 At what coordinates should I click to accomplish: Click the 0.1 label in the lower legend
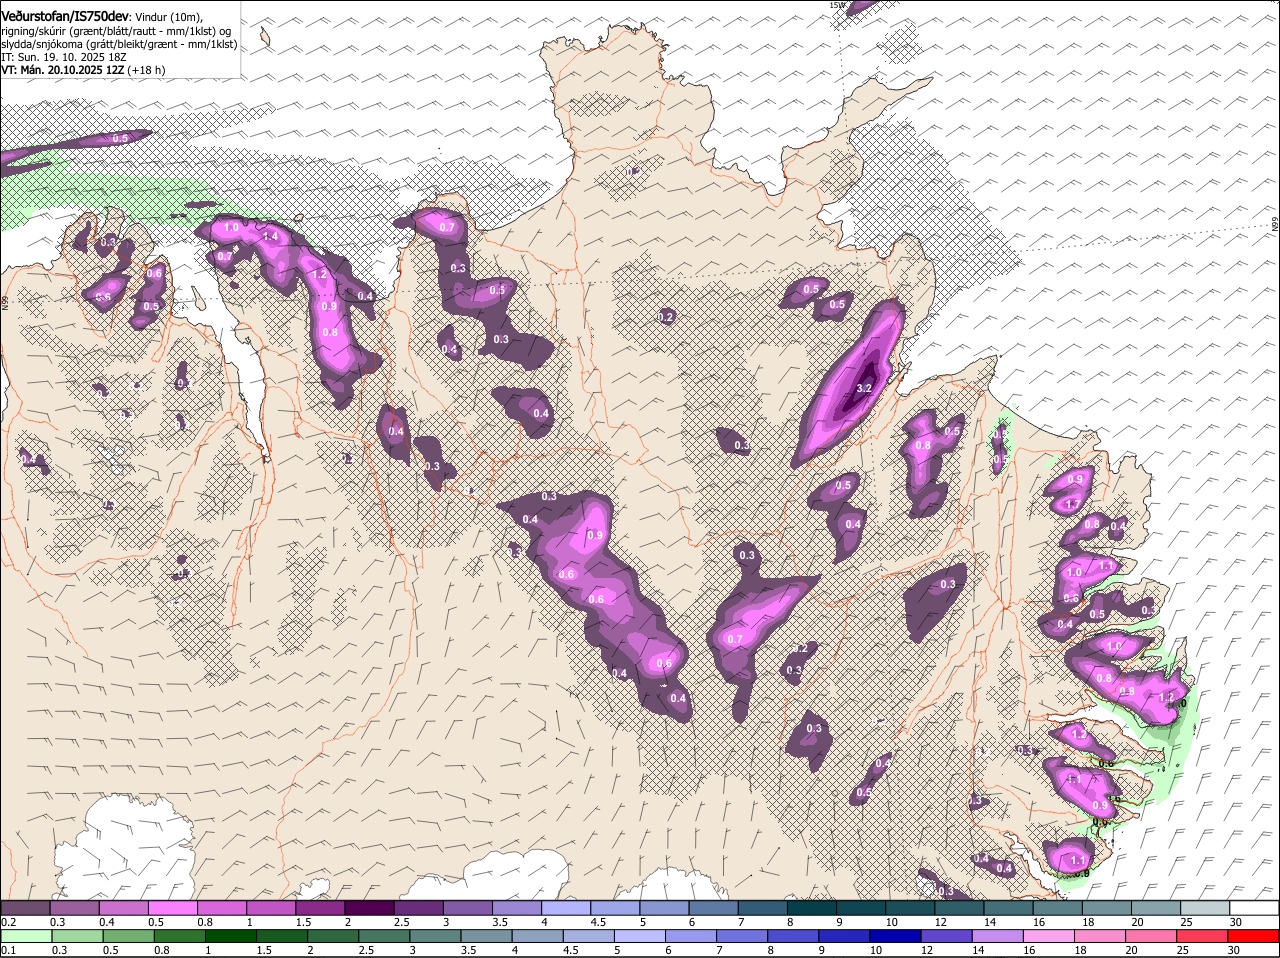[8, 949]
